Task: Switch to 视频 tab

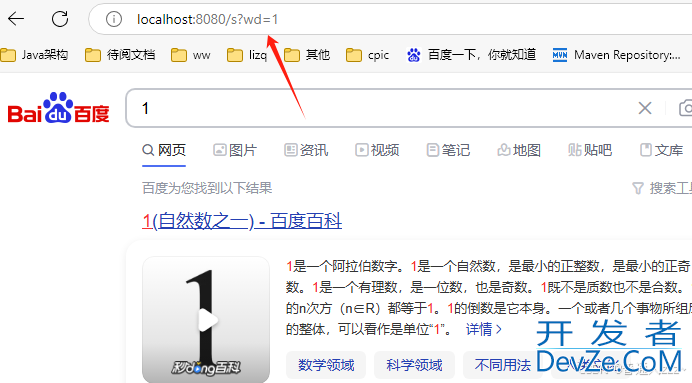Action: pos(377,150)
